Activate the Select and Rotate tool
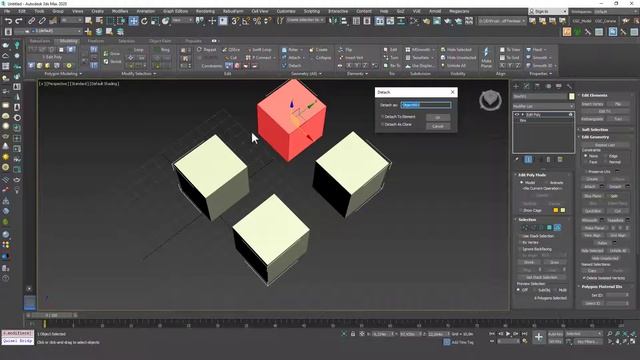The height and width of the screenshot is (360, 640). [x=144, y=21]
